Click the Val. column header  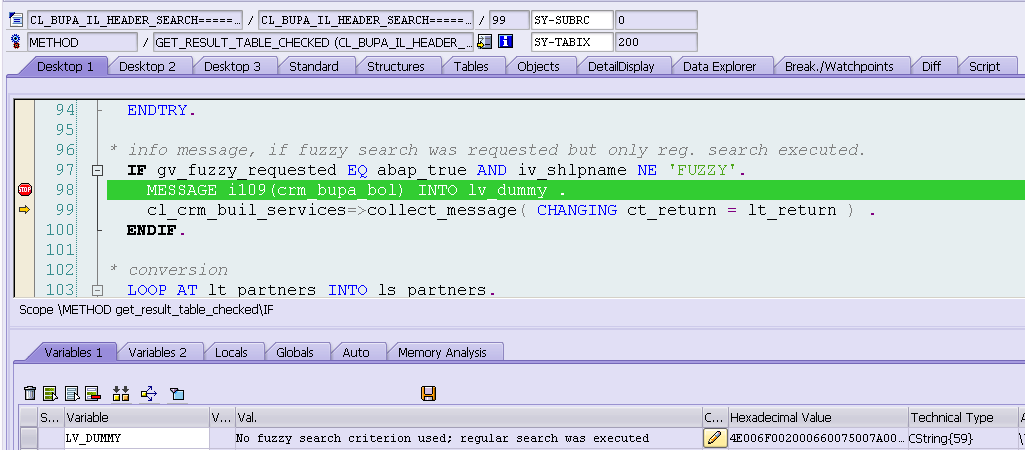point(468,417)
